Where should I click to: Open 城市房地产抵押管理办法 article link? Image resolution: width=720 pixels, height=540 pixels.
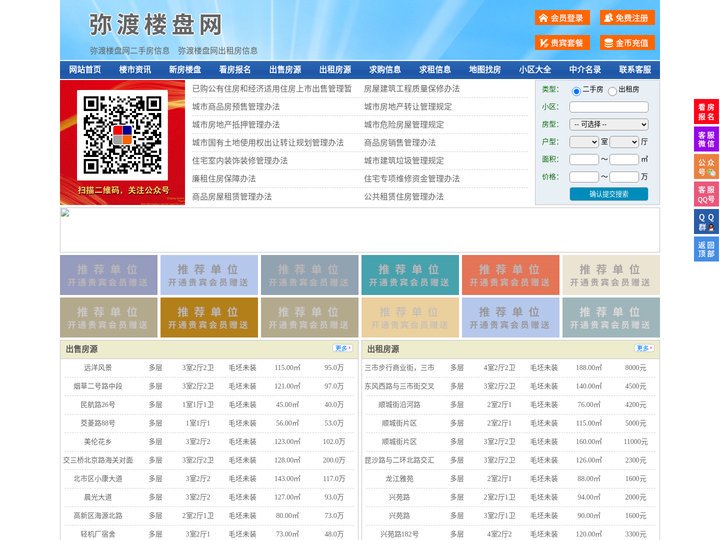(x=236, y=125)
